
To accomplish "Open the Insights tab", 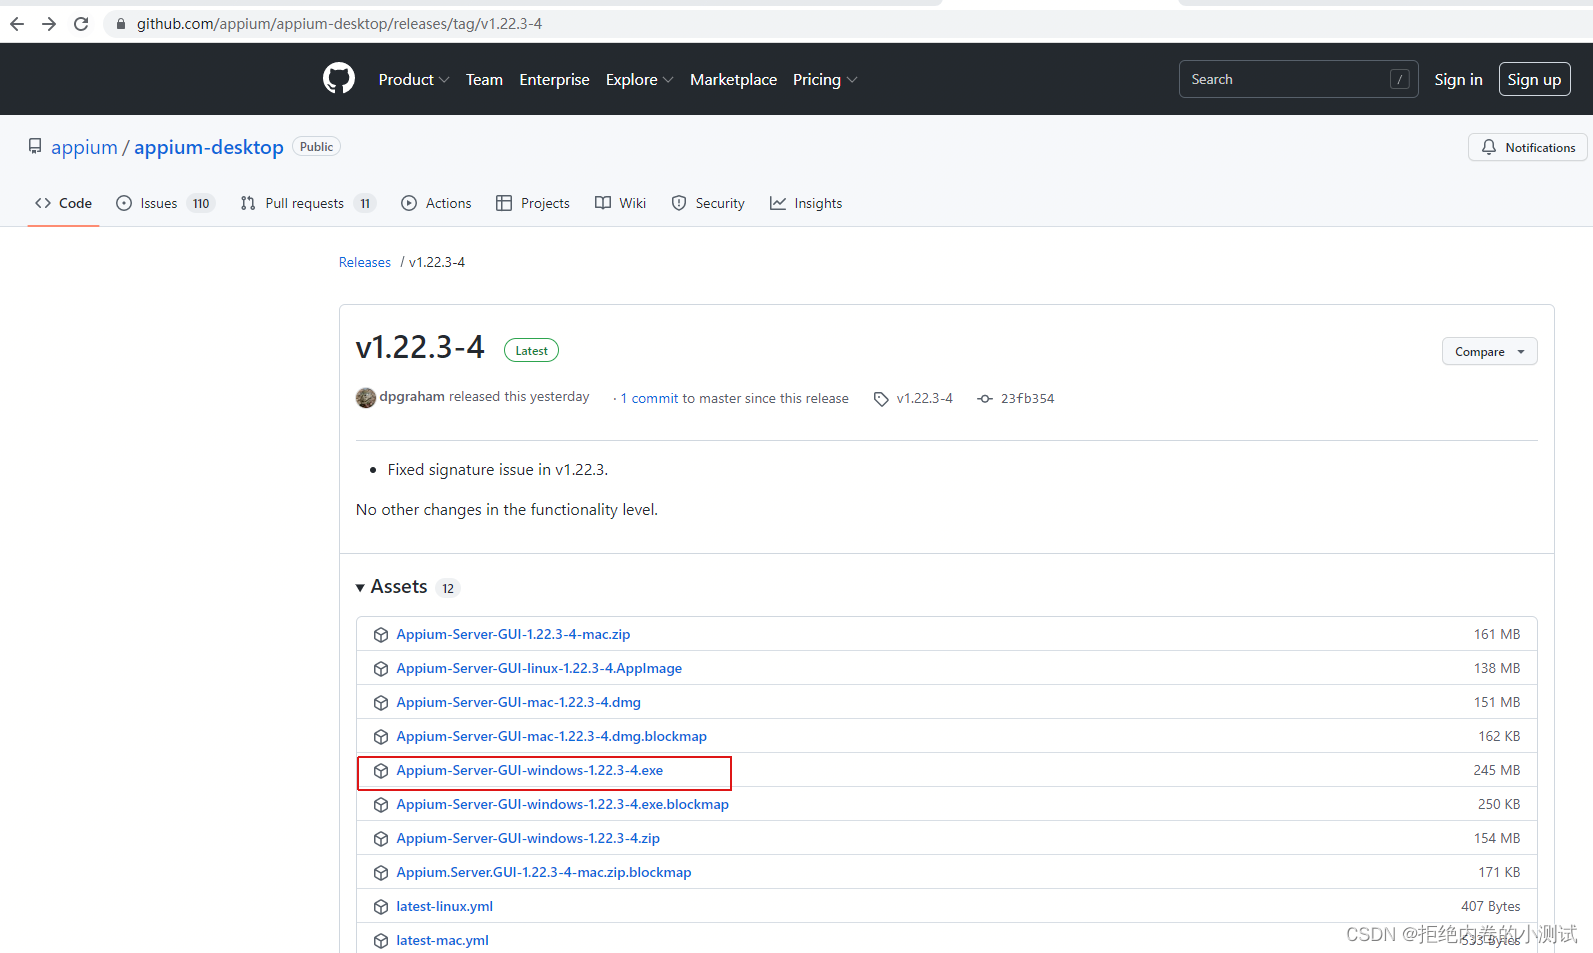I will (806, 203).
